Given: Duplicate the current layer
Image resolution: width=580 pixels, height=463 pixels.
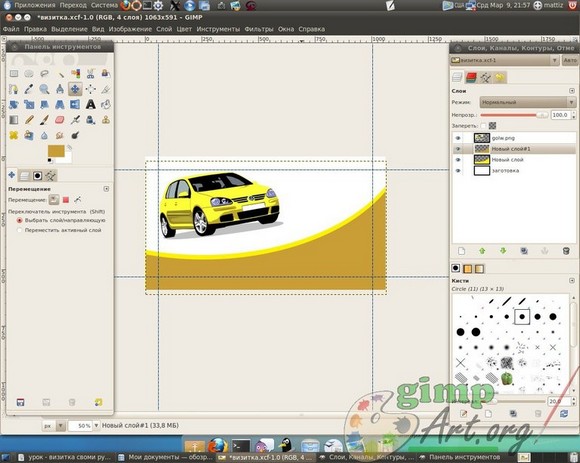Looking at the screenshot, I should [524, 251].
